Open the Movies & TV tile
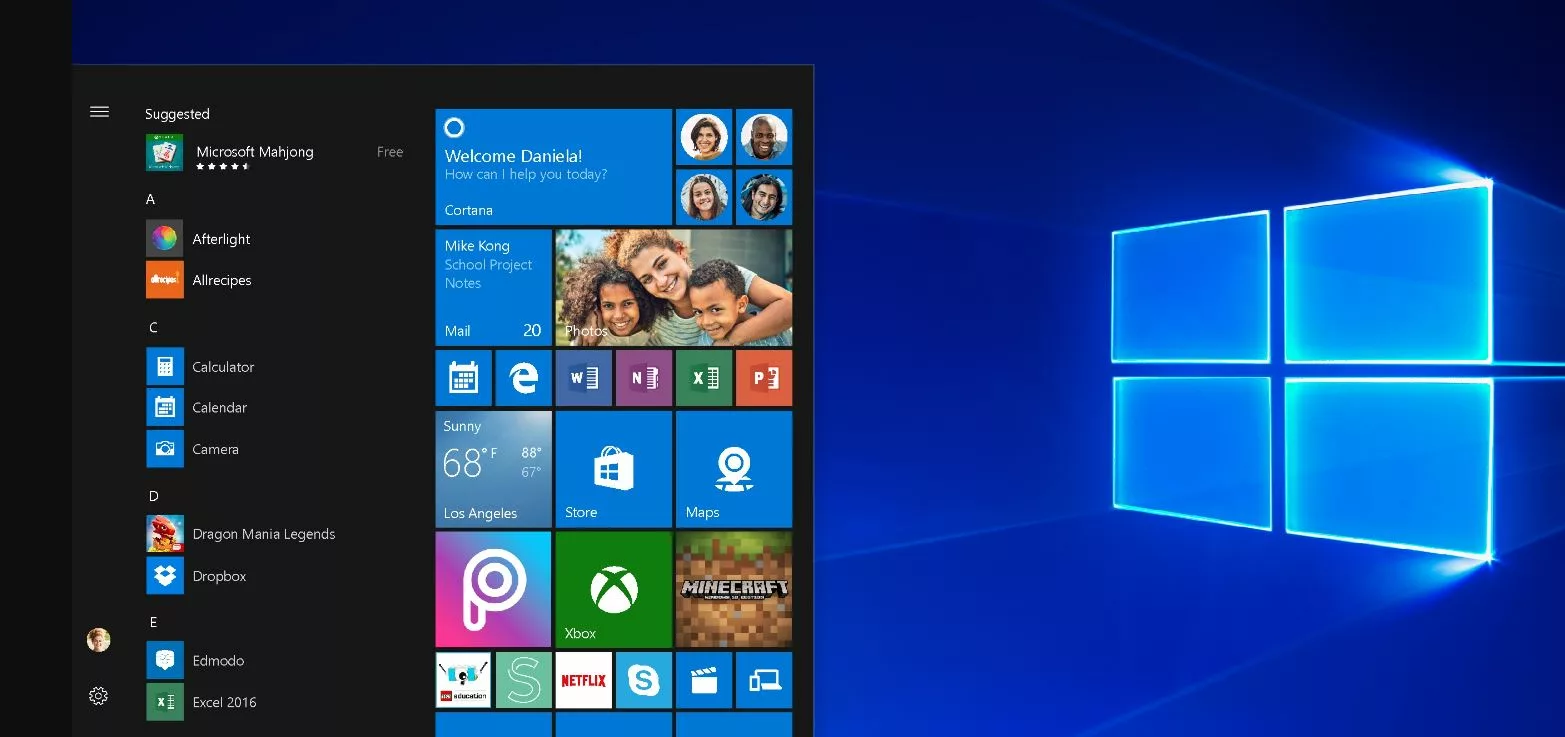 [704, 680]
